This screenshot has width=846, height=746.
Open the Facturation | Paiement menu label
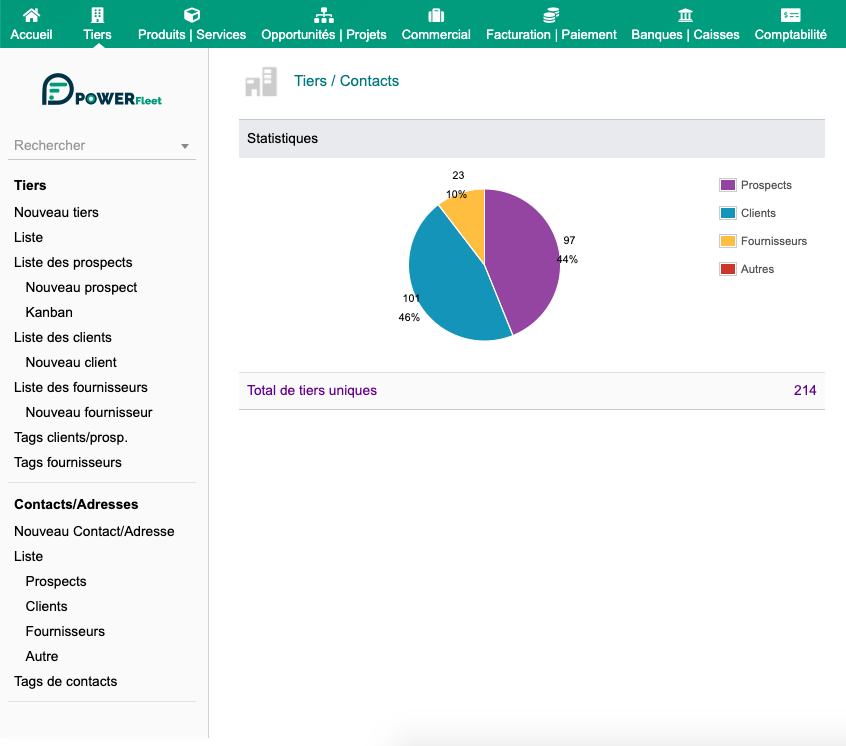click(x=551, y=35)
